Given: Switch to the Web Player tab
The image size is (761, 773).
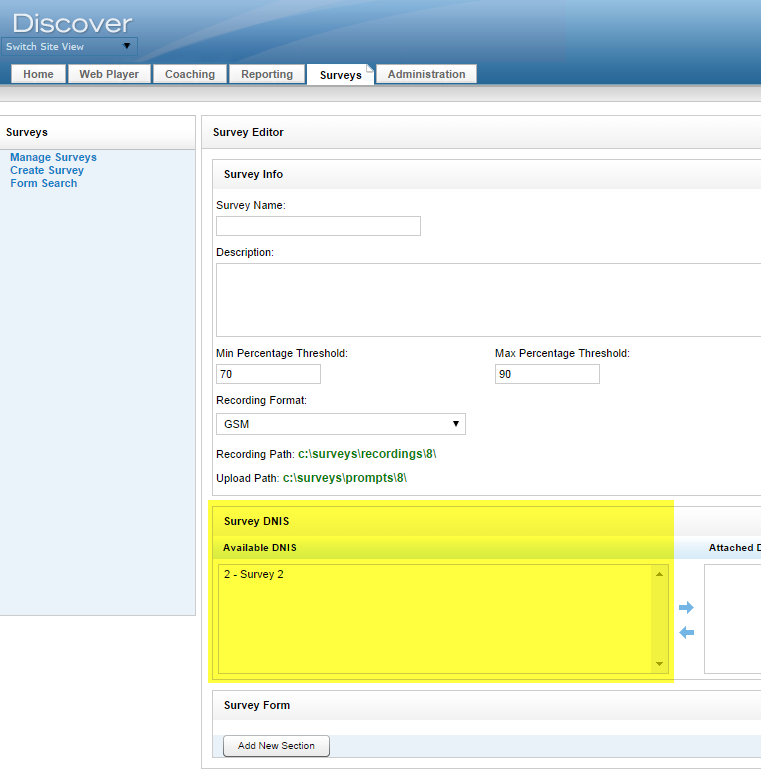Looking at the screenshot, I should tap(109, 74).
